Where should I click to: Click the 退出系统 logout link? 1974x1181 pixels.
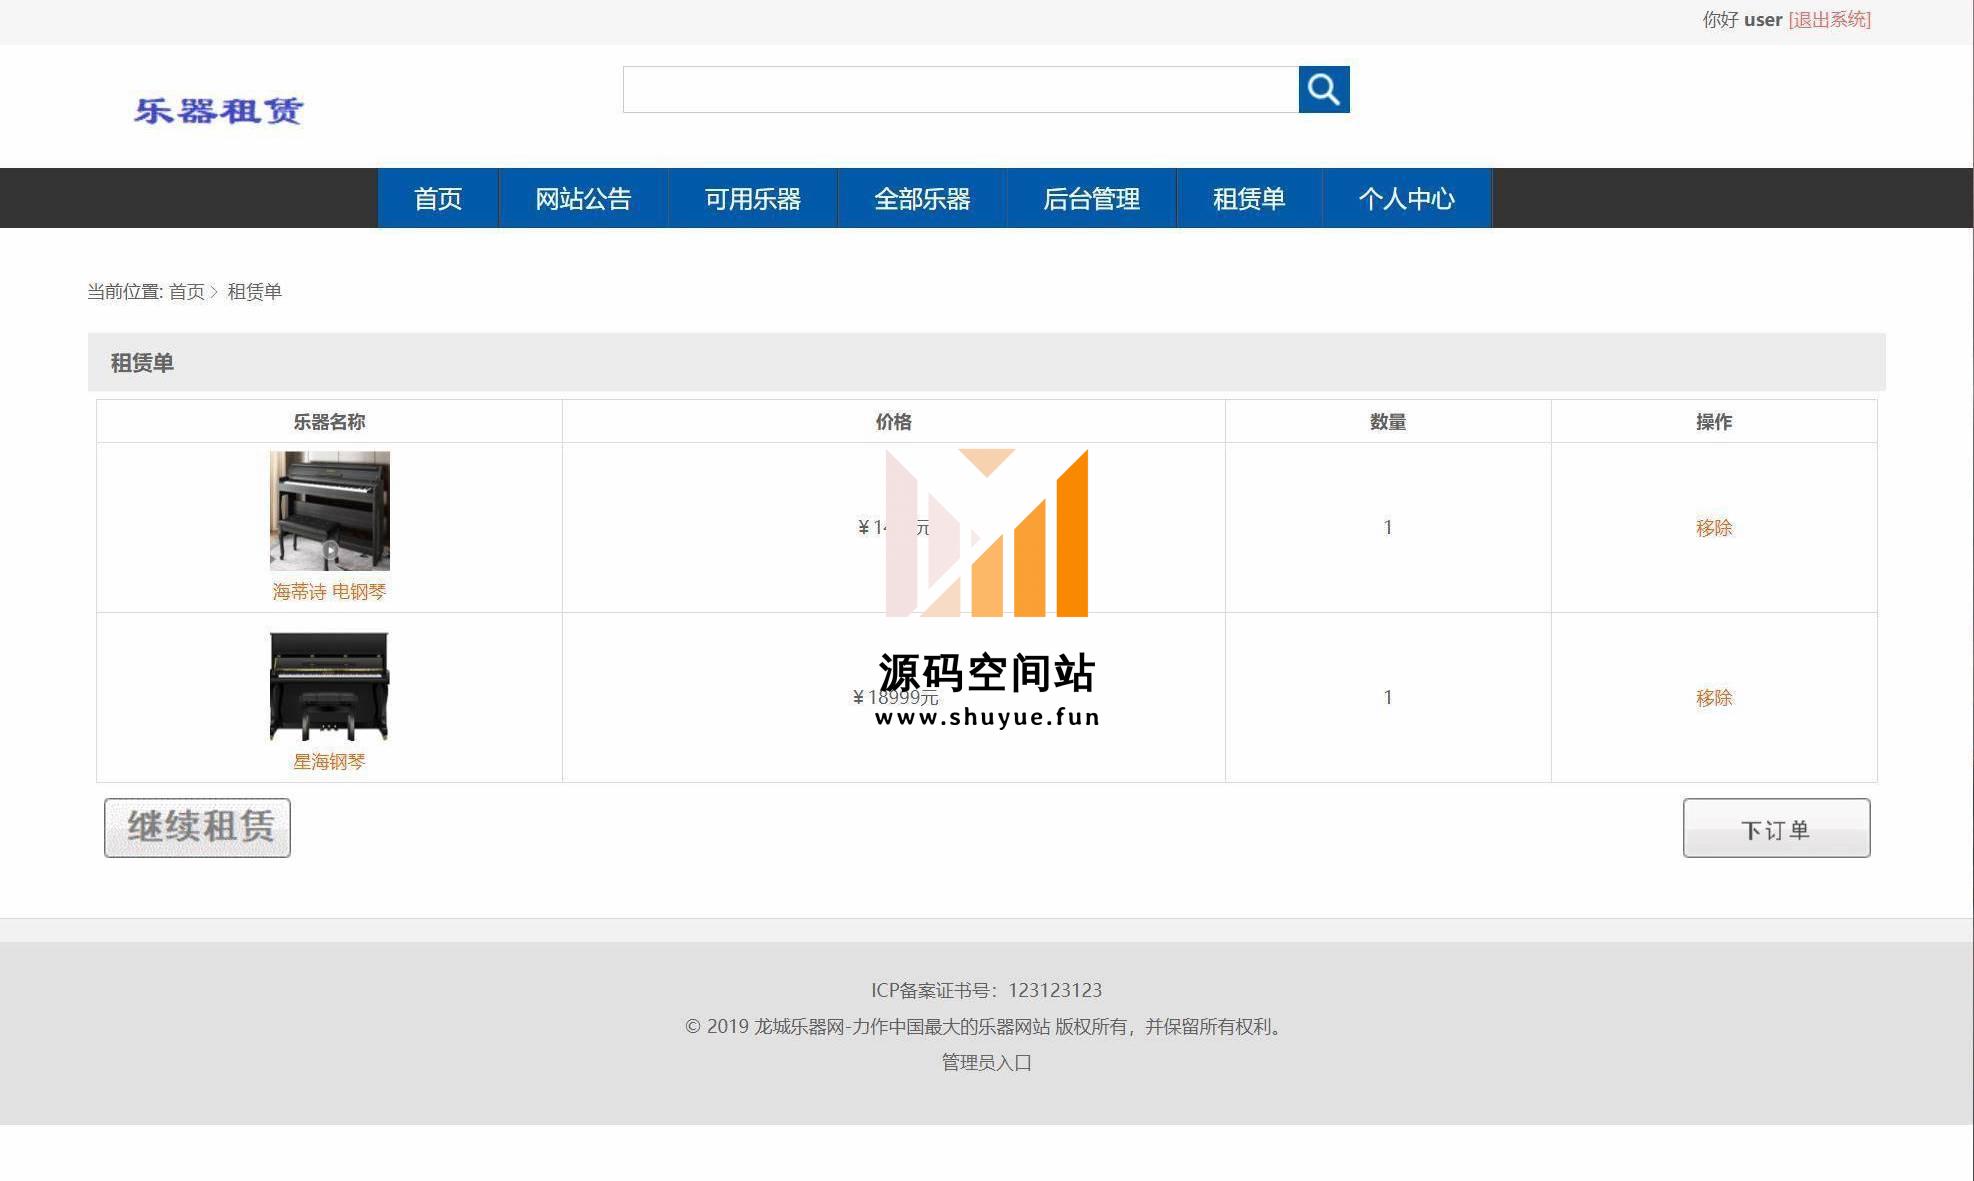coord(1829,19)
